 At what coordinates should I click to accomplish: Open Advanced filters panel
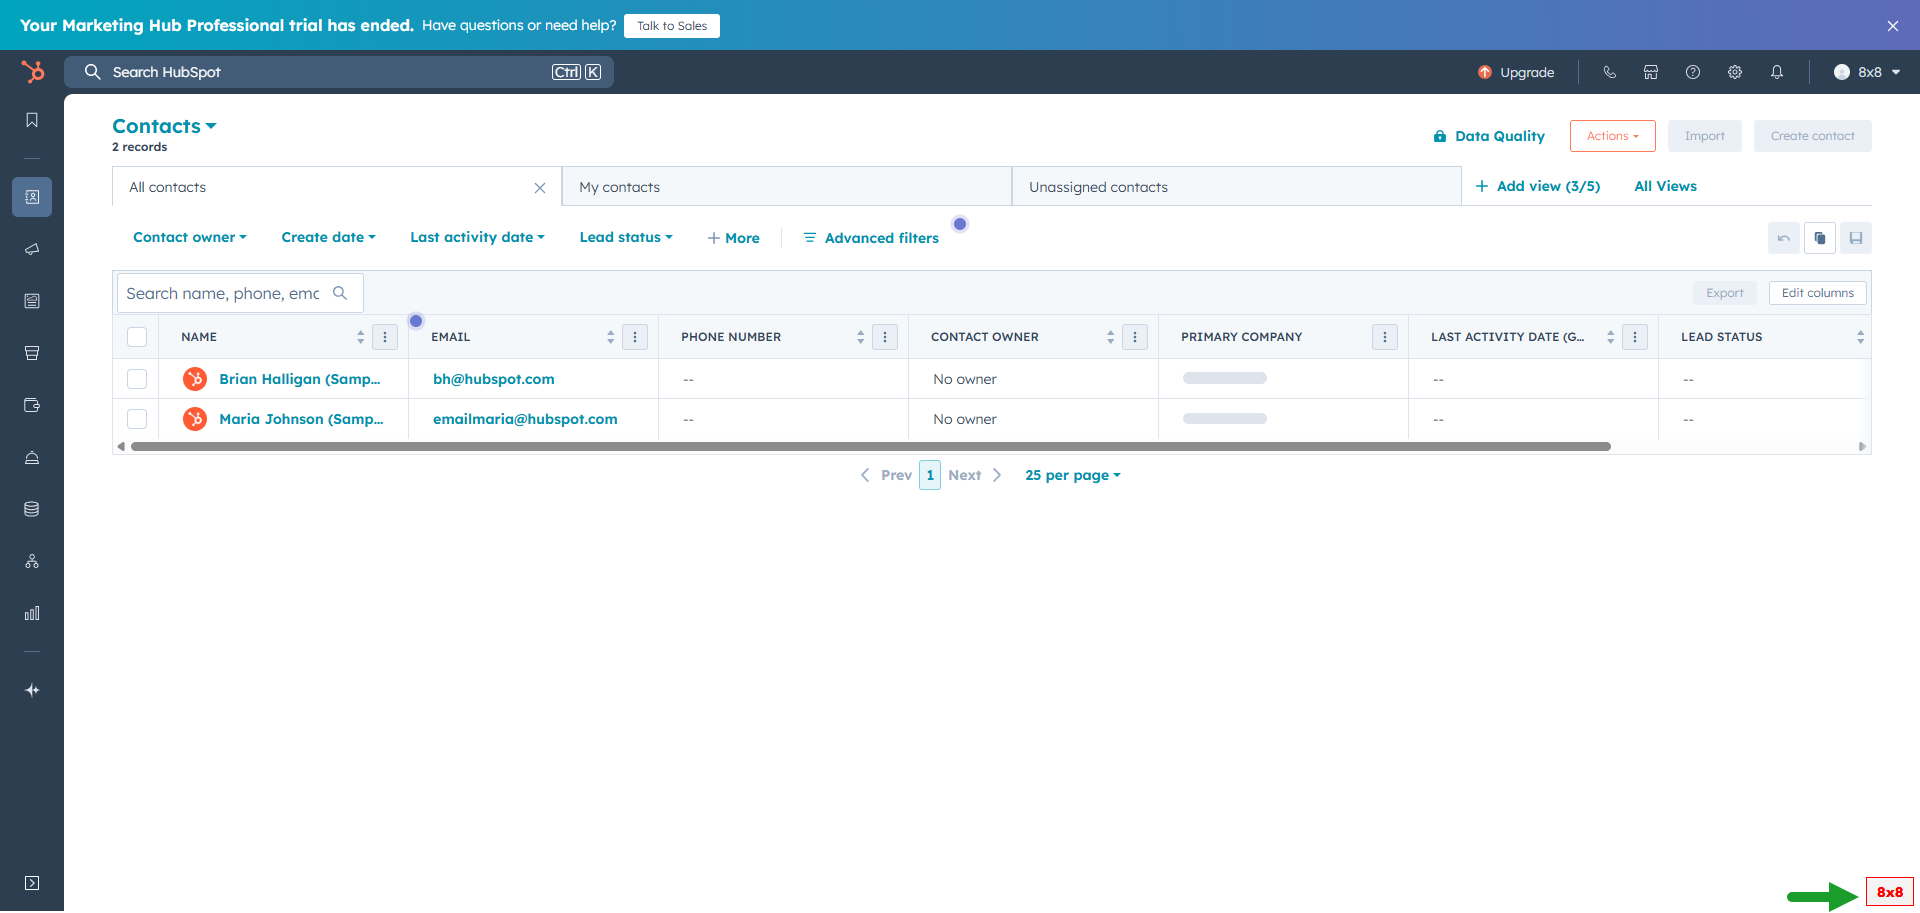pos(871,238)
